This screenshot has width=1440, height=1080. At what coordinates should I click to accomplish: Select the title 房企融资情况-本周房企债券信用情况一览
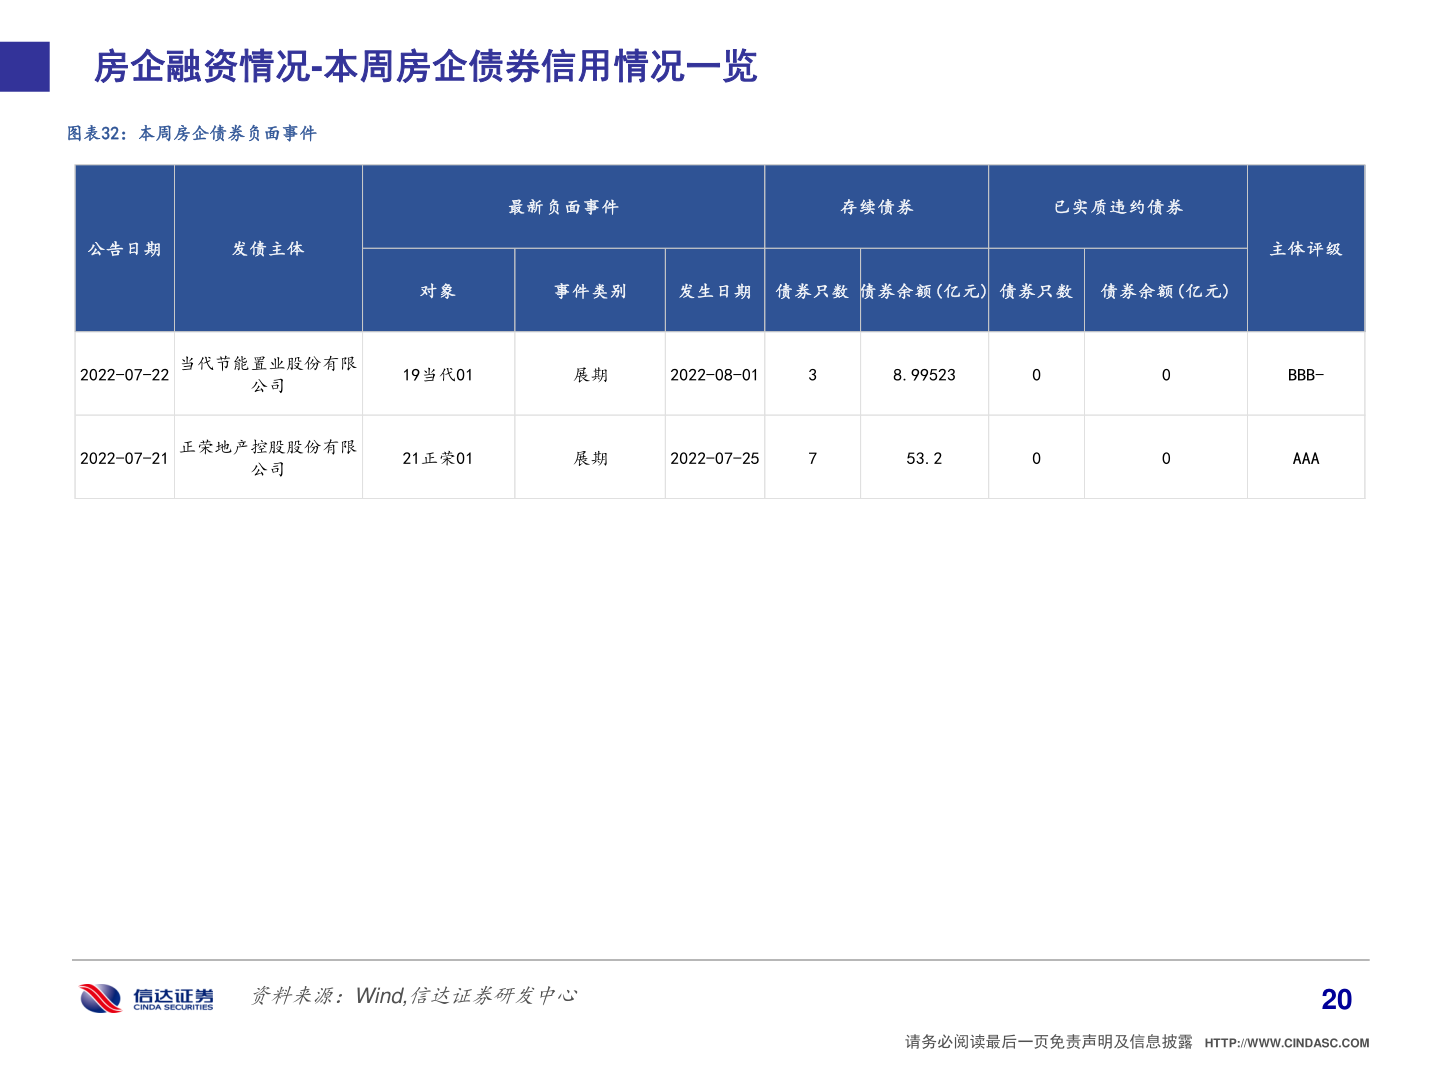[x=425, y=70]
